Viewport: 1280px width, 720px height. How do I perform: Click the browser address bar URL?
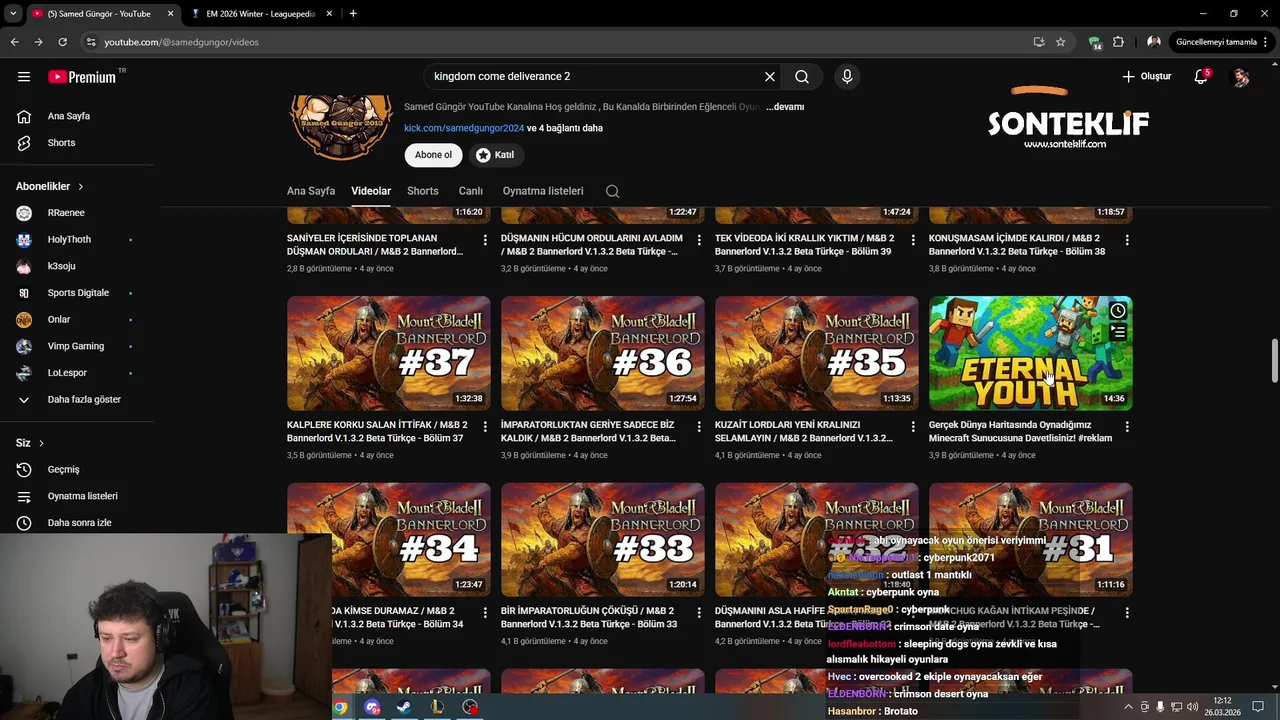[182, 42]
